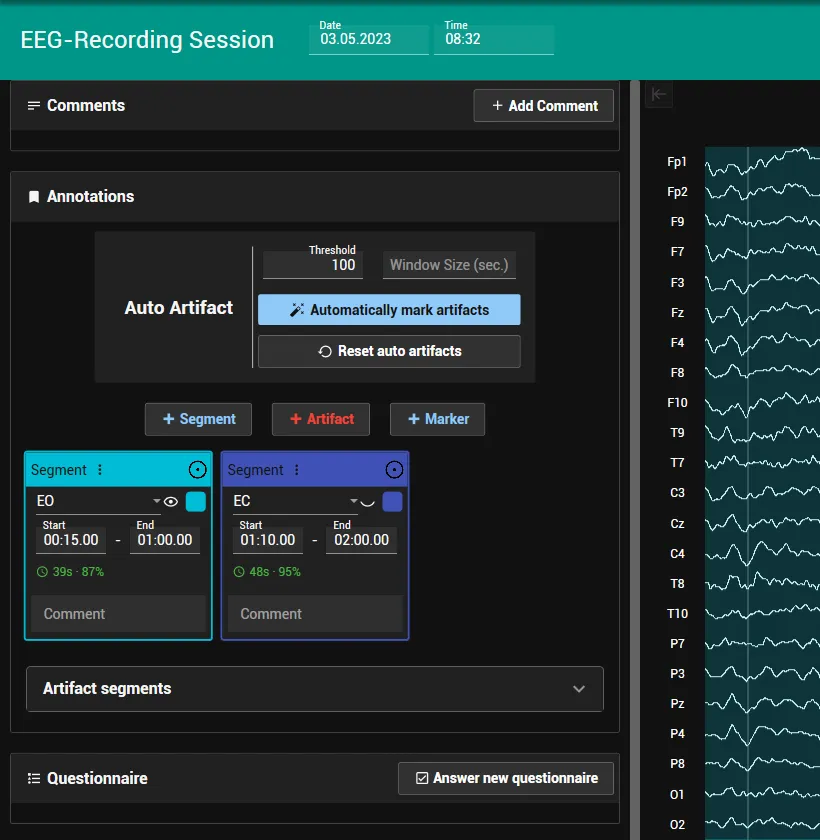Screen dimensions: 820x840
Task: Click the EEG-Recording Session title
Action: (147, 40)
